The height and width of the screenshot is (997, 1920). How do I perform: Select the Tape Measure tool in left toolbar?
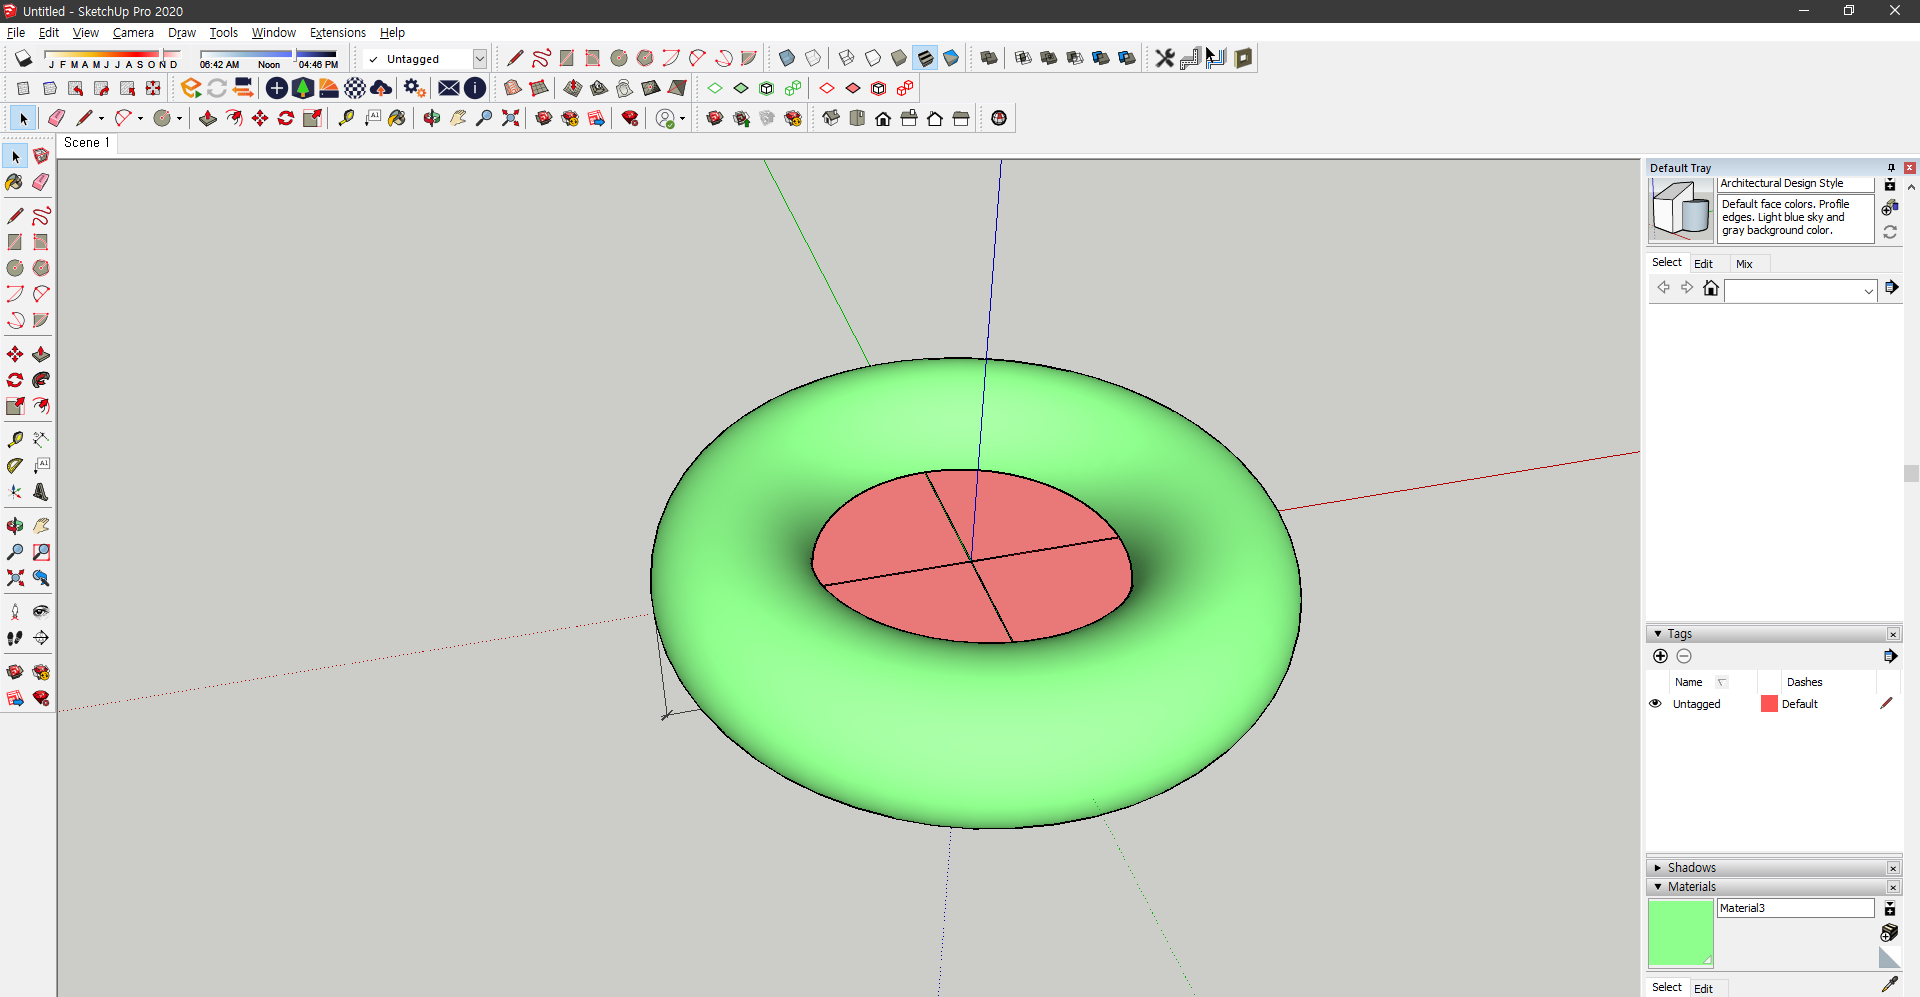click(x=15, y=439)
